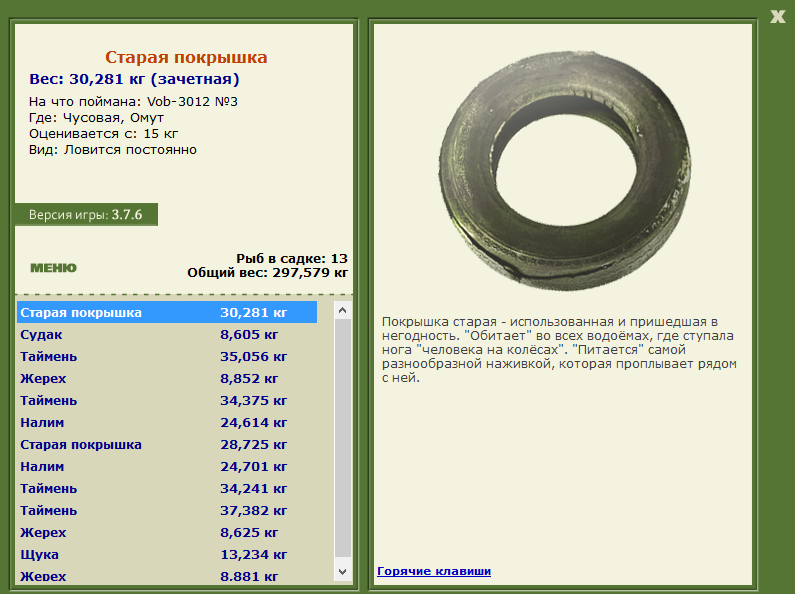Viewport: 795px width, 594px height.
Task: Select the Налим 24,701 кг entry
Action: click(167, 467)
